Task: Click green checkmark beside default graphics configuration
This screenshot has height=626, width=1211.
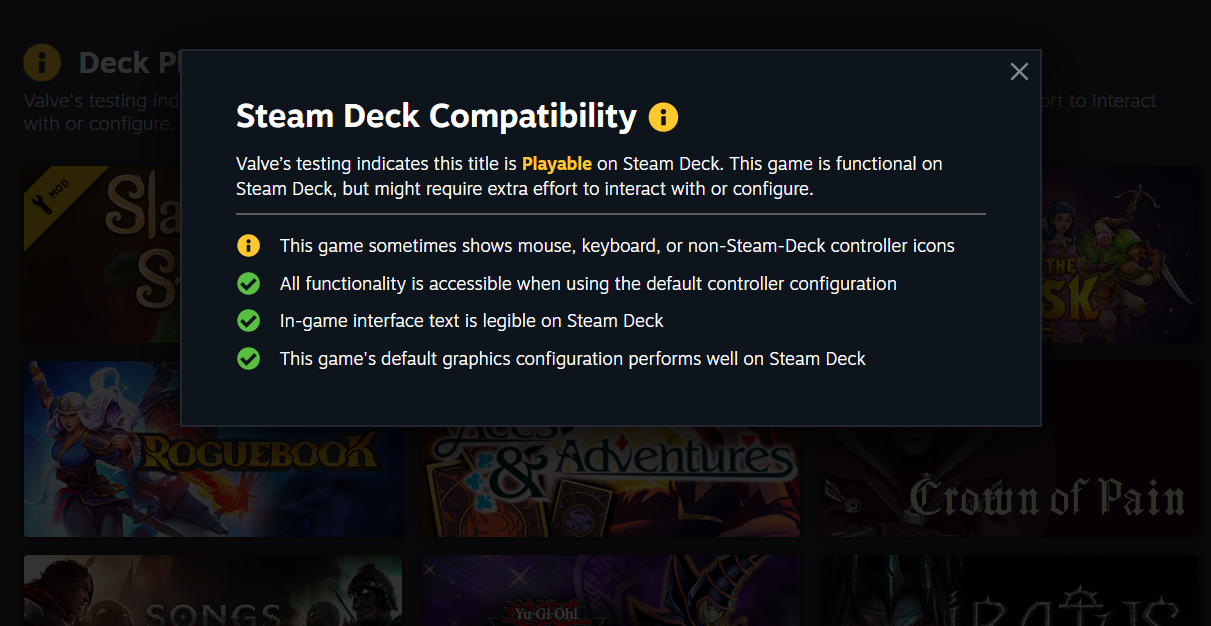Action: pyautogui.click(x=248, y=358)
